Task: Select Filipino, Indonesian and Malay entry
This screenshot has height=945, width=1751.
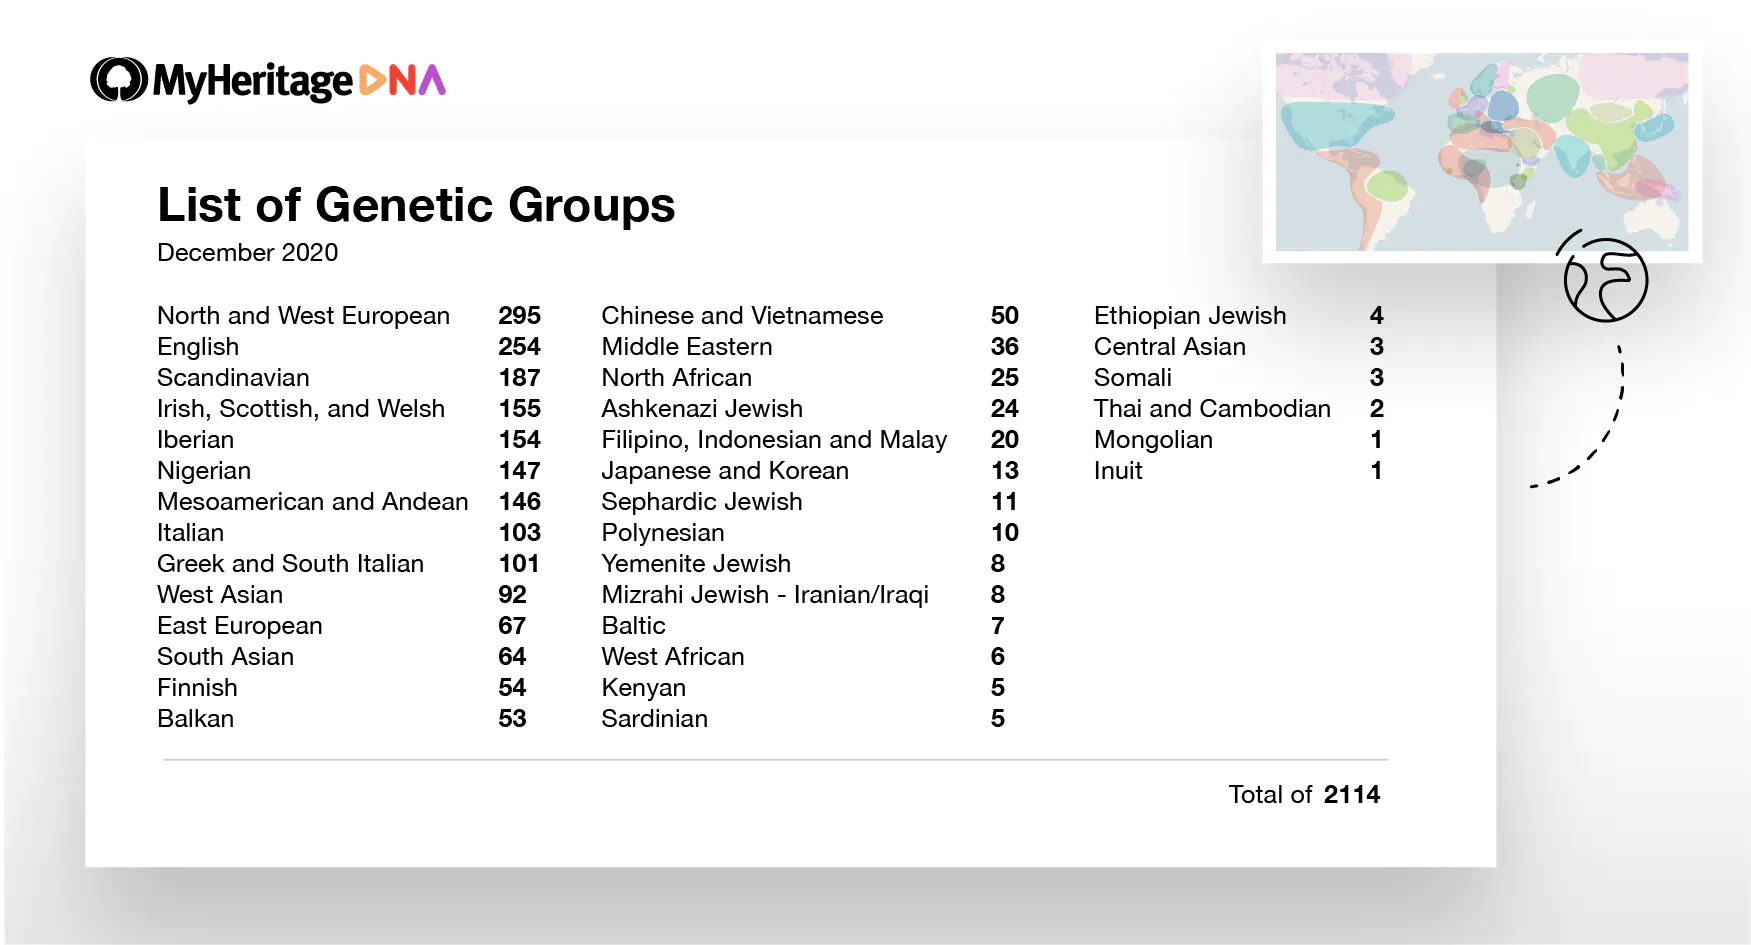Action: click(x=774, y=440)
